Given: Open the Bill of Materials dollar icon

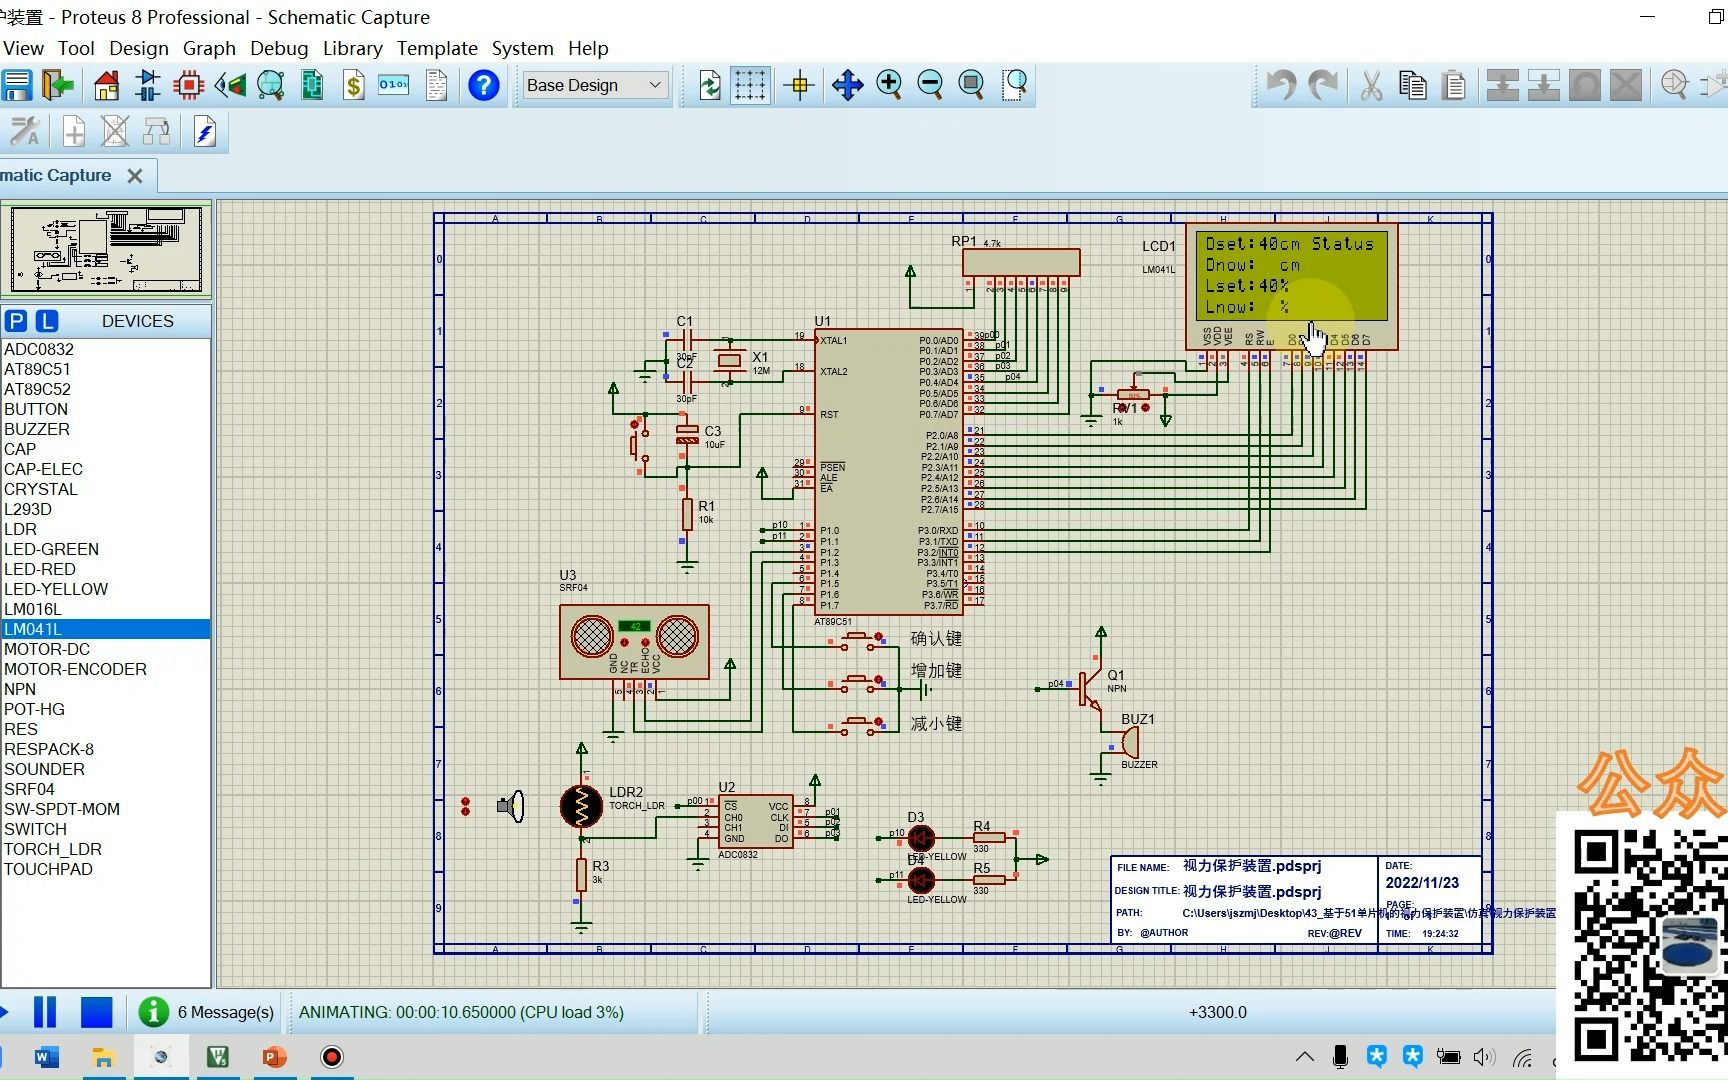Looking at the screenshot, I should coord(353,85).
